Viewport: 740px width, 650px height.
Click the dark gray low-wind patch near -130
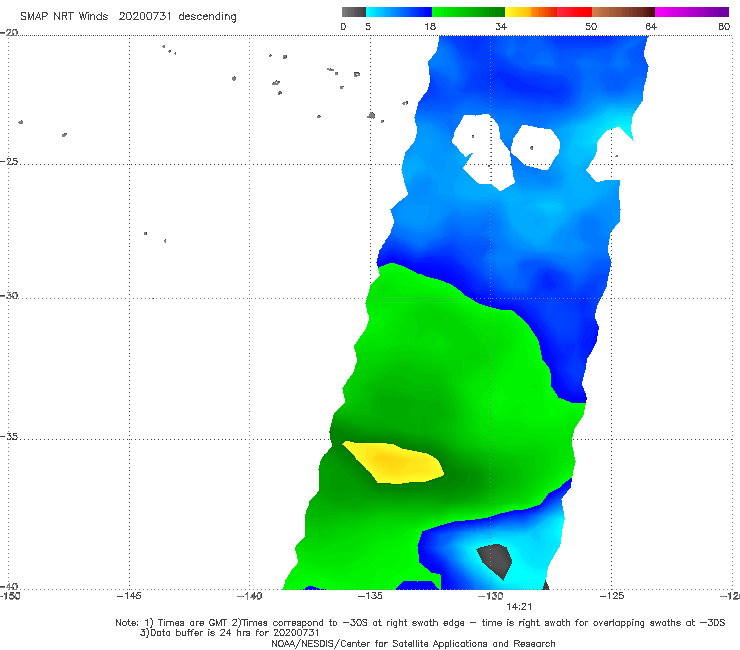[495, 561]
